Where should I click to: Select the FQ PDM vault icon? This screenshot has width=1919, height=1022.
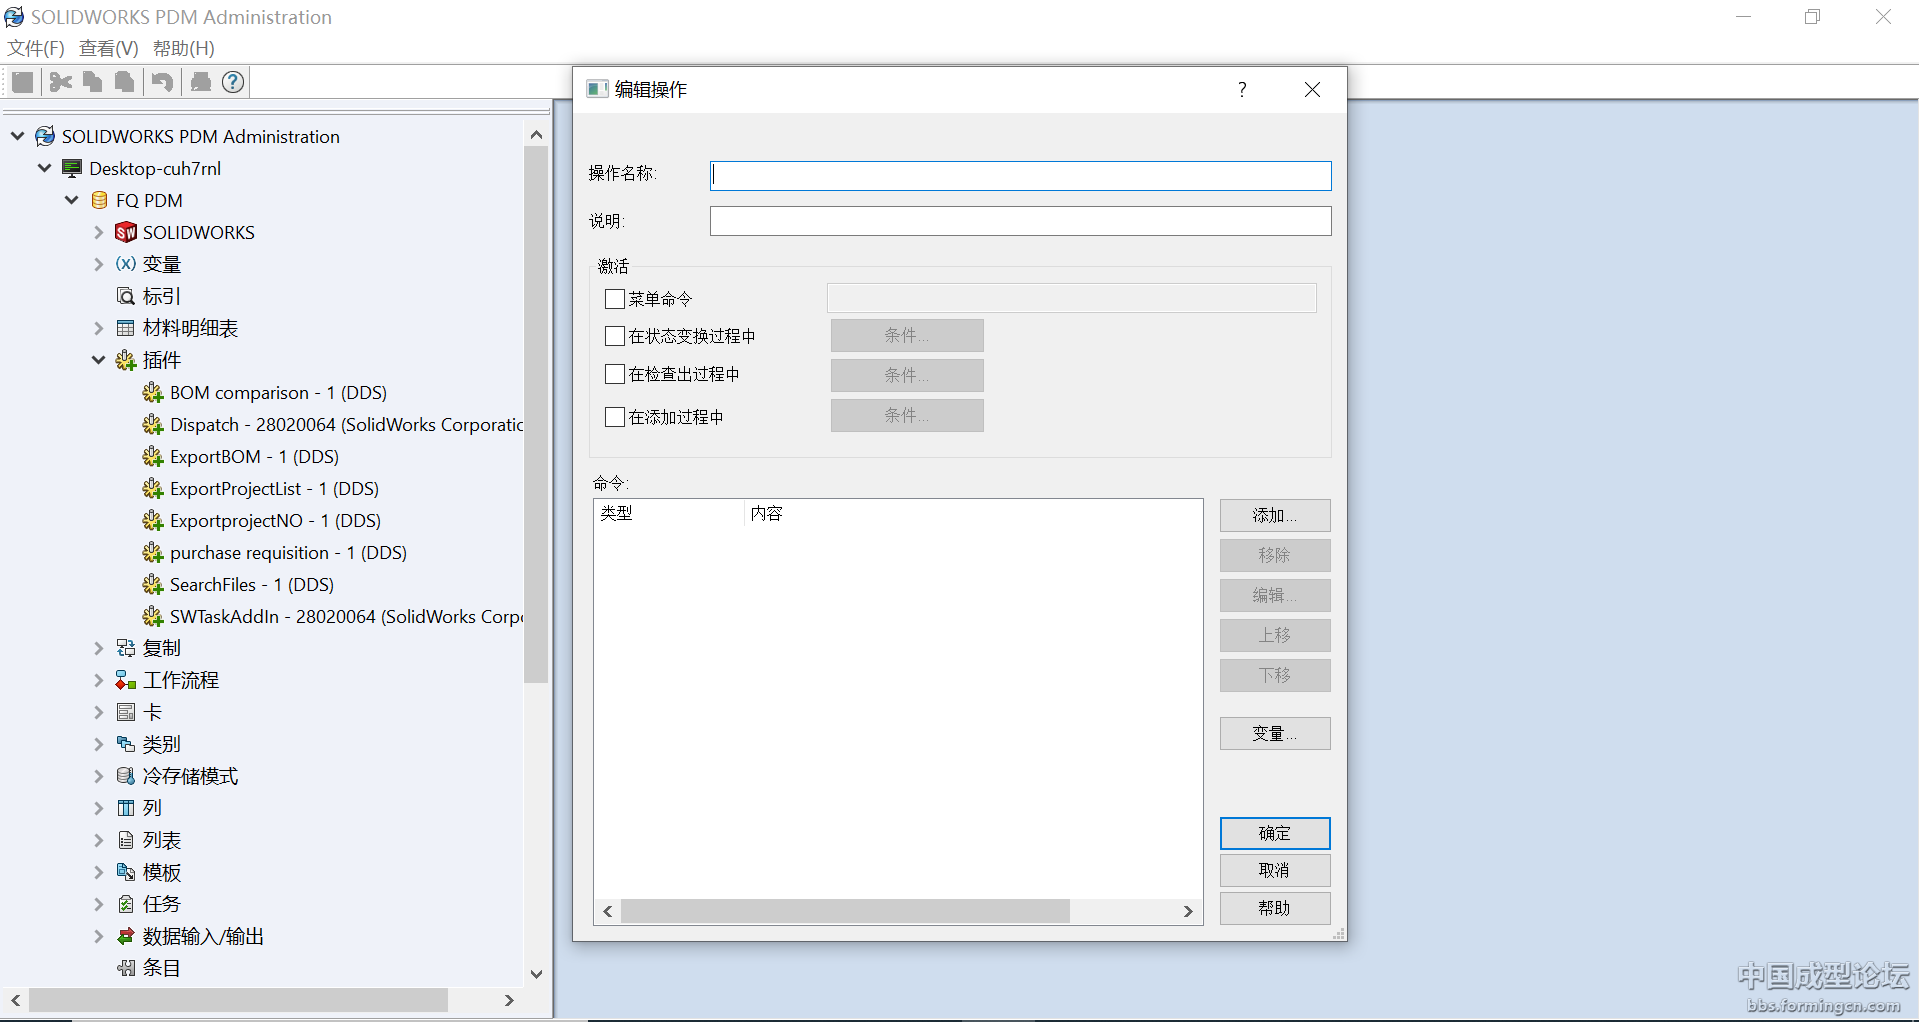coord(100,201)
